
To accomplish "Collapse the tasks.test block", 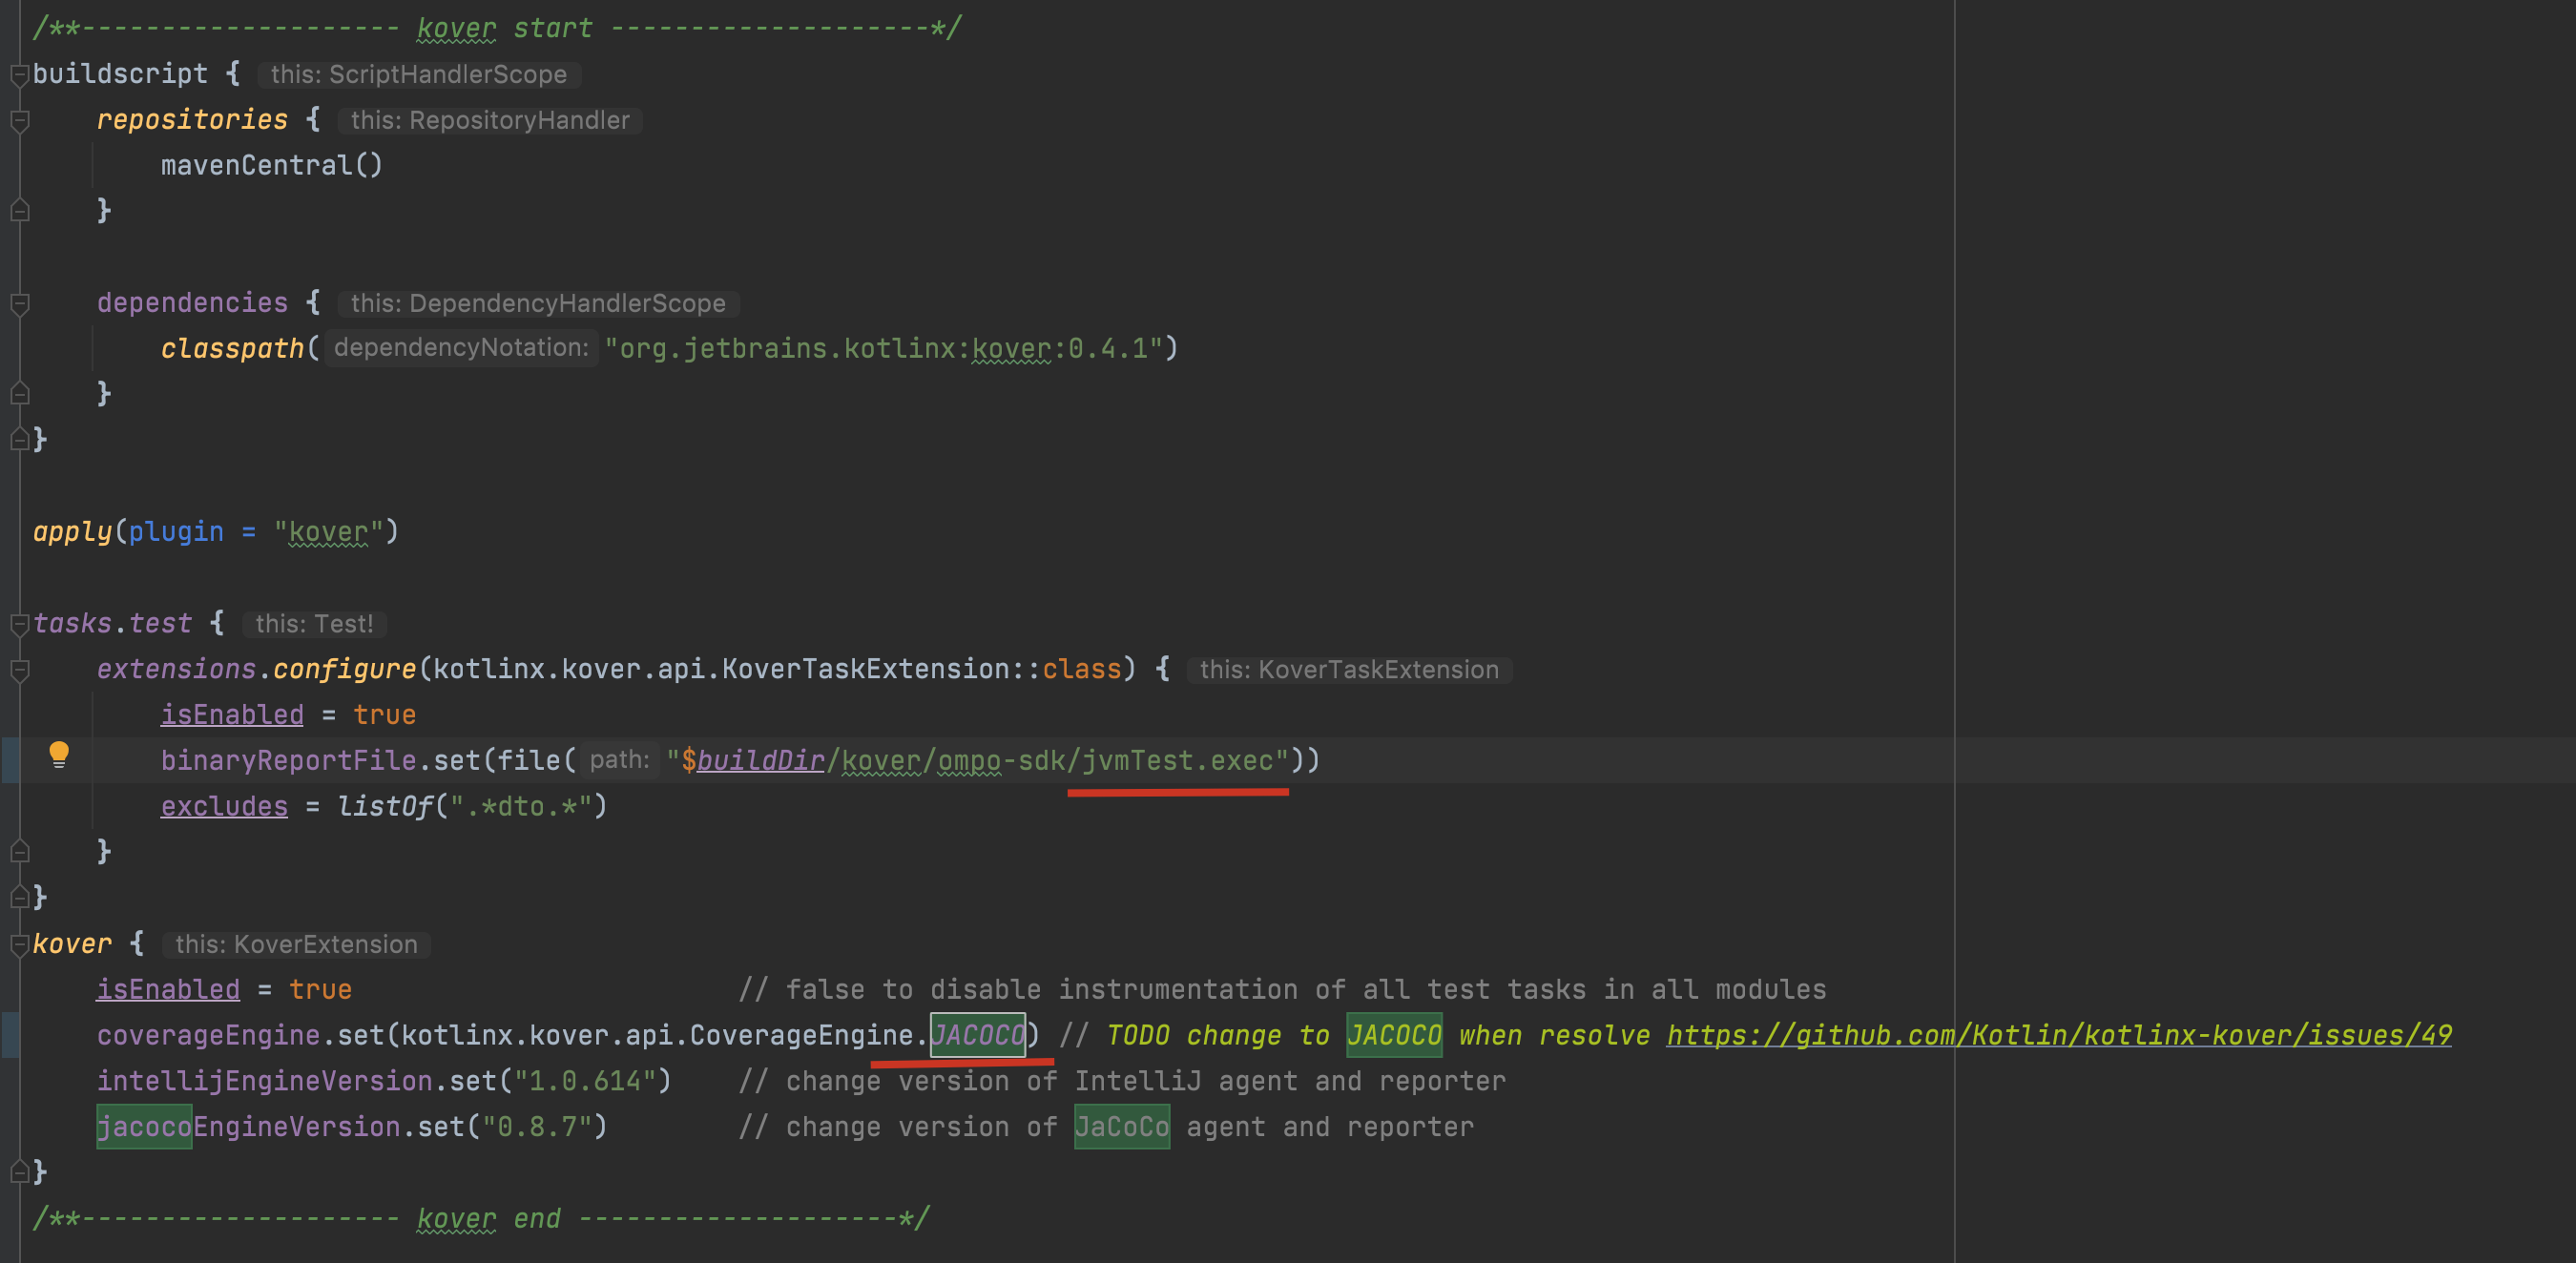I will tap(18, 623).
